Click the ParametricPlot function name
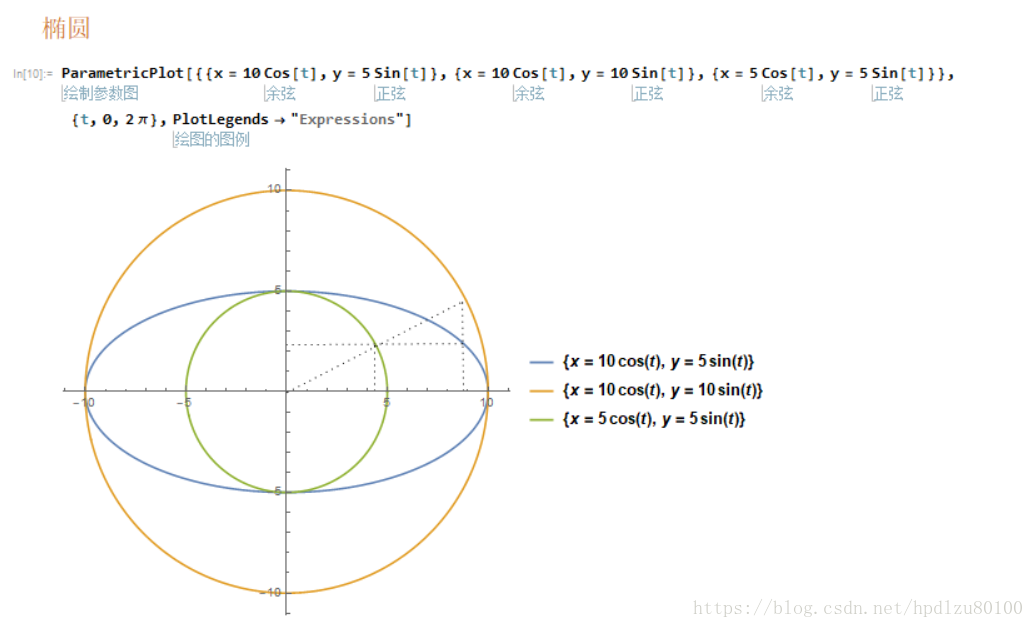The height and width of the screenshot is (628, 1034). pyautogui.click(x=122, y=73)
